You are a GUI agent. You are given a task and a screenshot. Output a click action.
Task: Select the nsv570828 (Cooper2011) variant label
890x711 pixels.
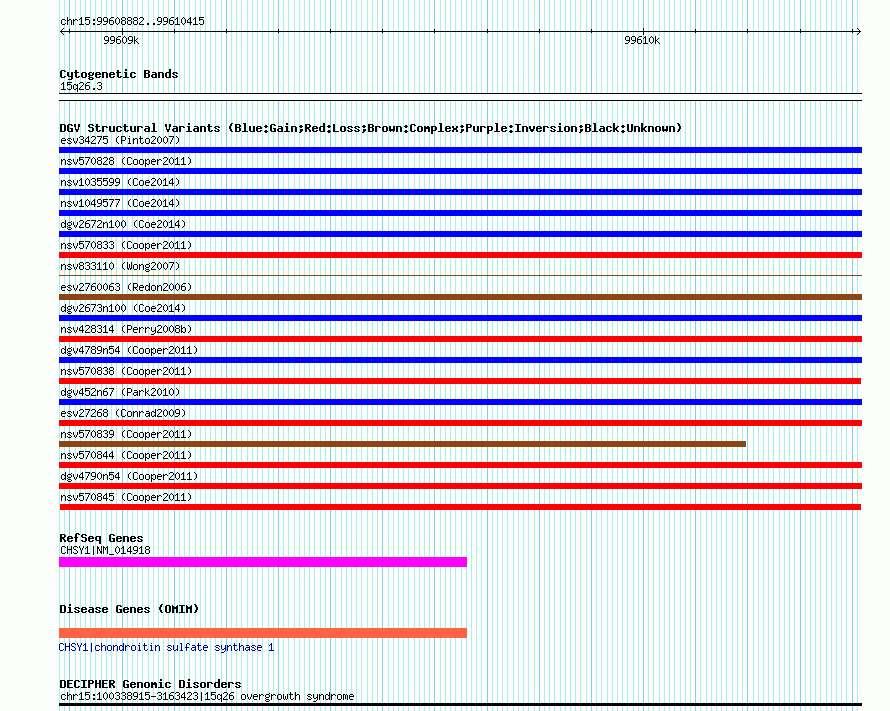coord(126,161)
